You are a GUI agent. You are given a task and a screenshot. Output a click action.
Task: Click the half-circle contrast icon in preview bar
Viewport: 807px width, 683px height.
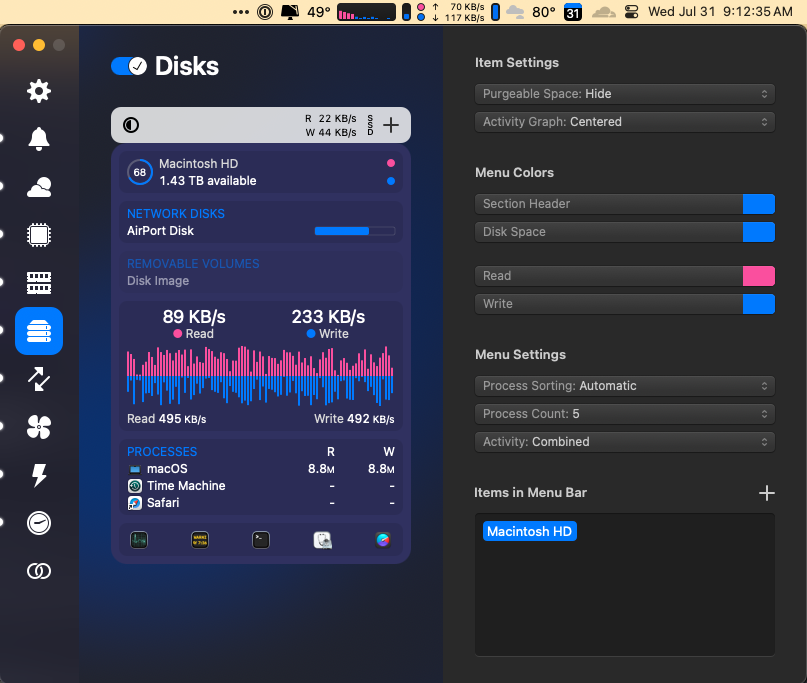pyautogui.click(x=131, y=125)
